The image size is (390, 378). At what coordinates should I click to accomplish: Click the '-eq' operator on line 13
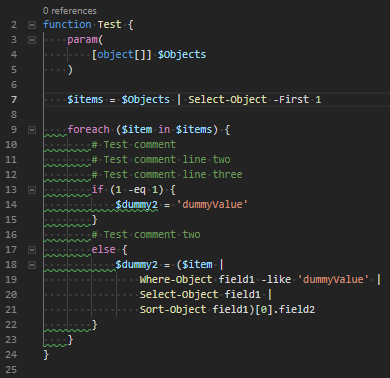[x=137, y=190]
